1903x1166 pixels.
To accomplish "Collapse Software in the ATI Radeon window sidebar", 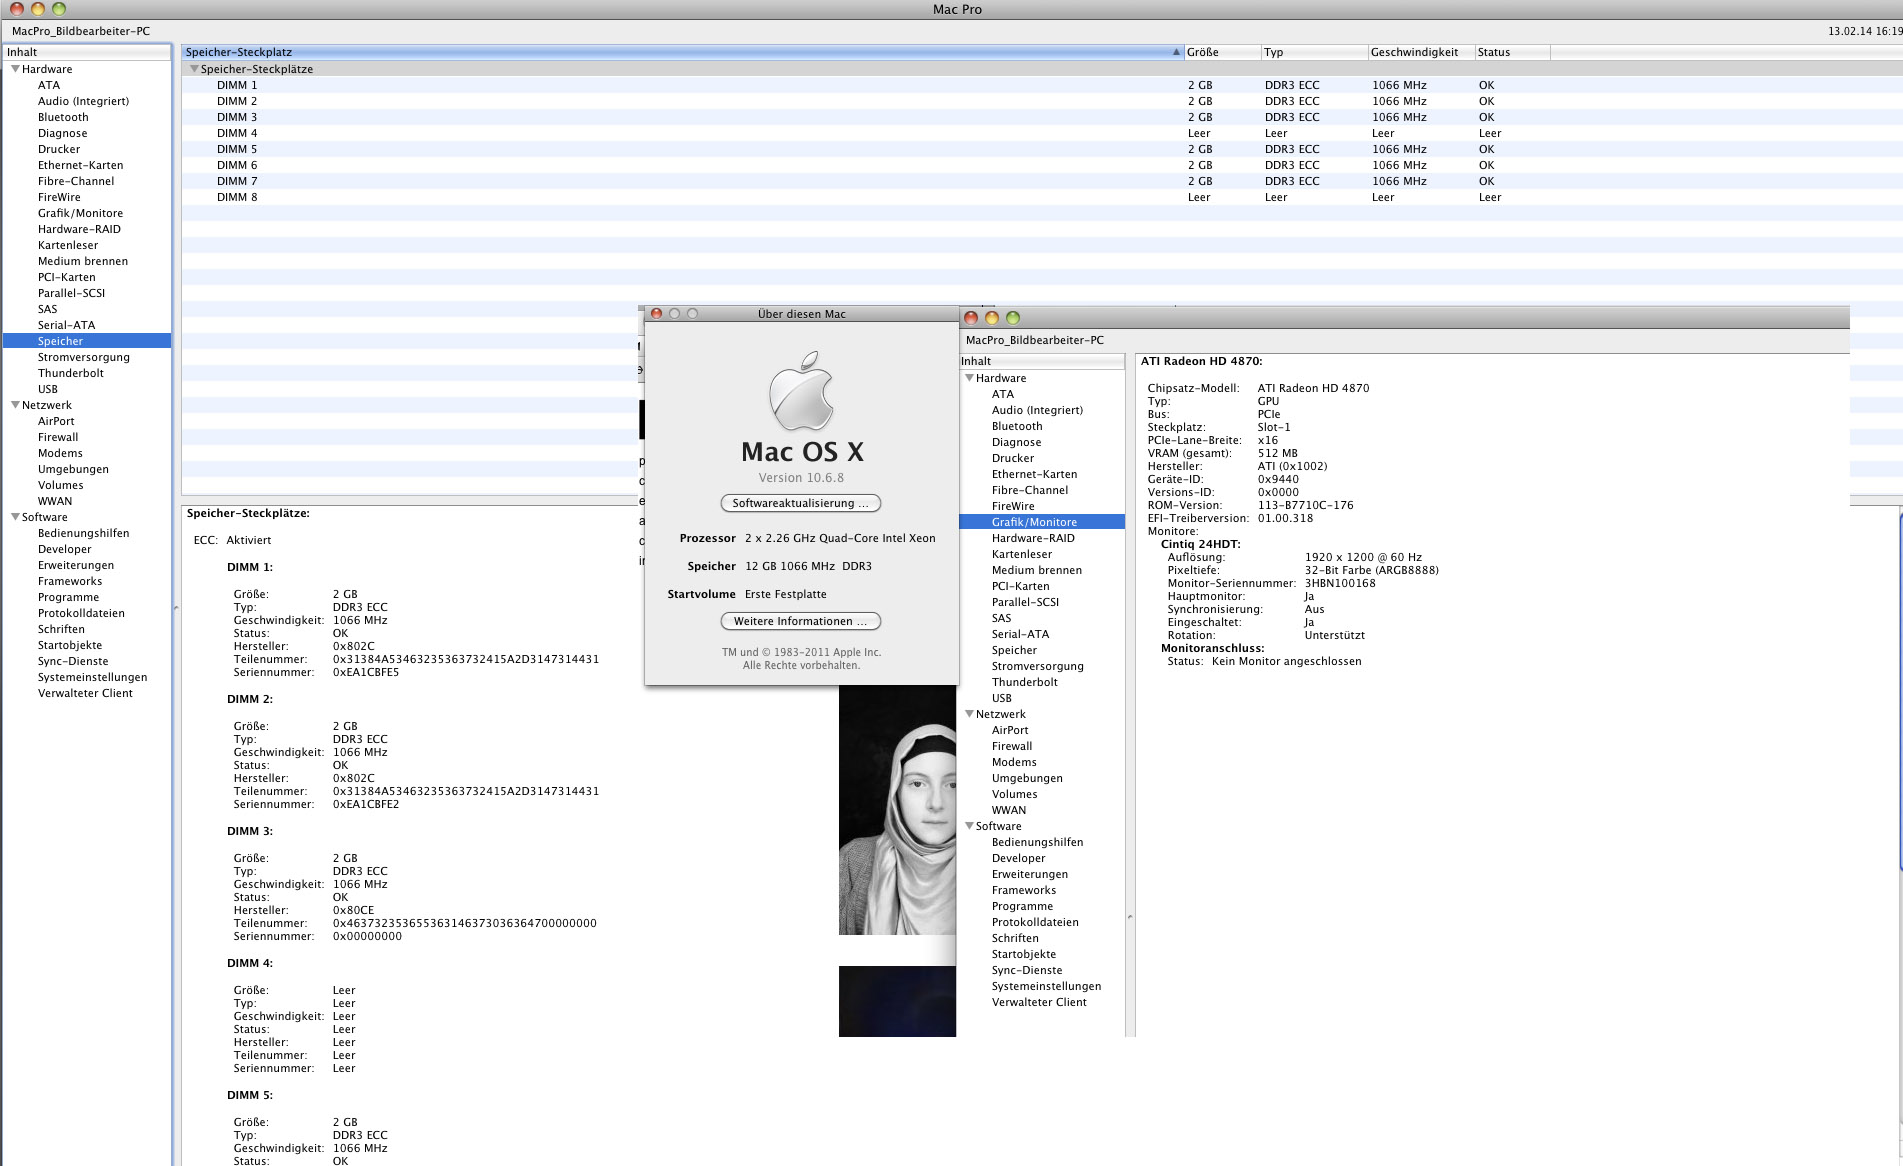I will 969,826.
